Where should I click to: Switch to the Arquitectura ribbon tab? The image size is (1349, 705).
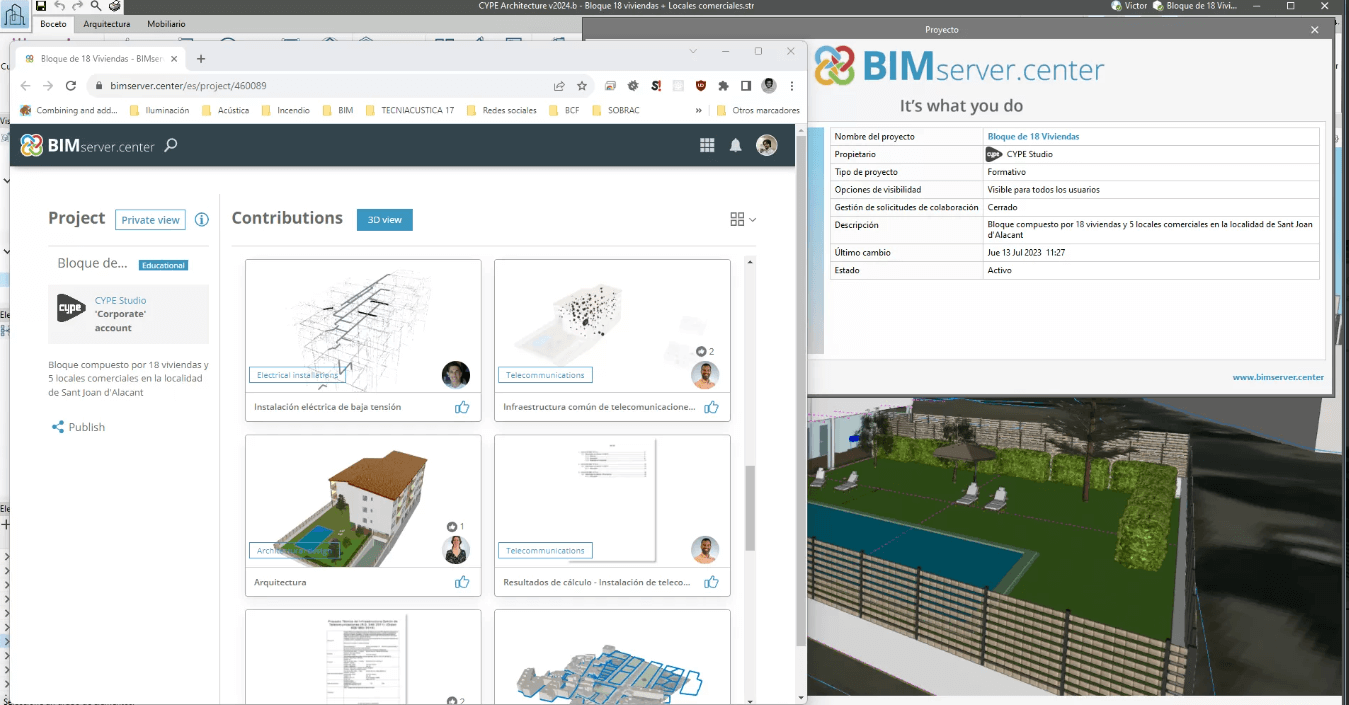[x=106, y=24]
